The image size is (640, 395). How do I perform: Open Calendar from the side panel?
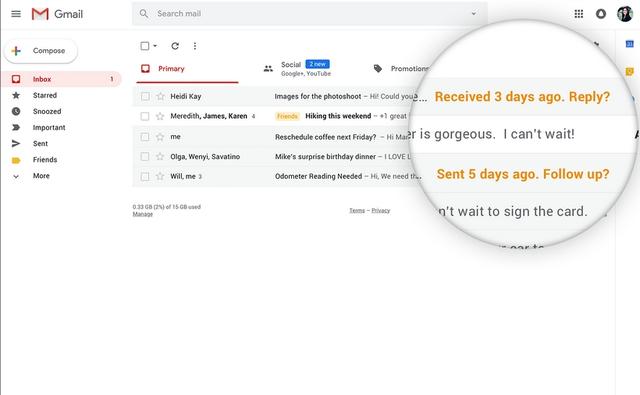[x=629, y=44]
